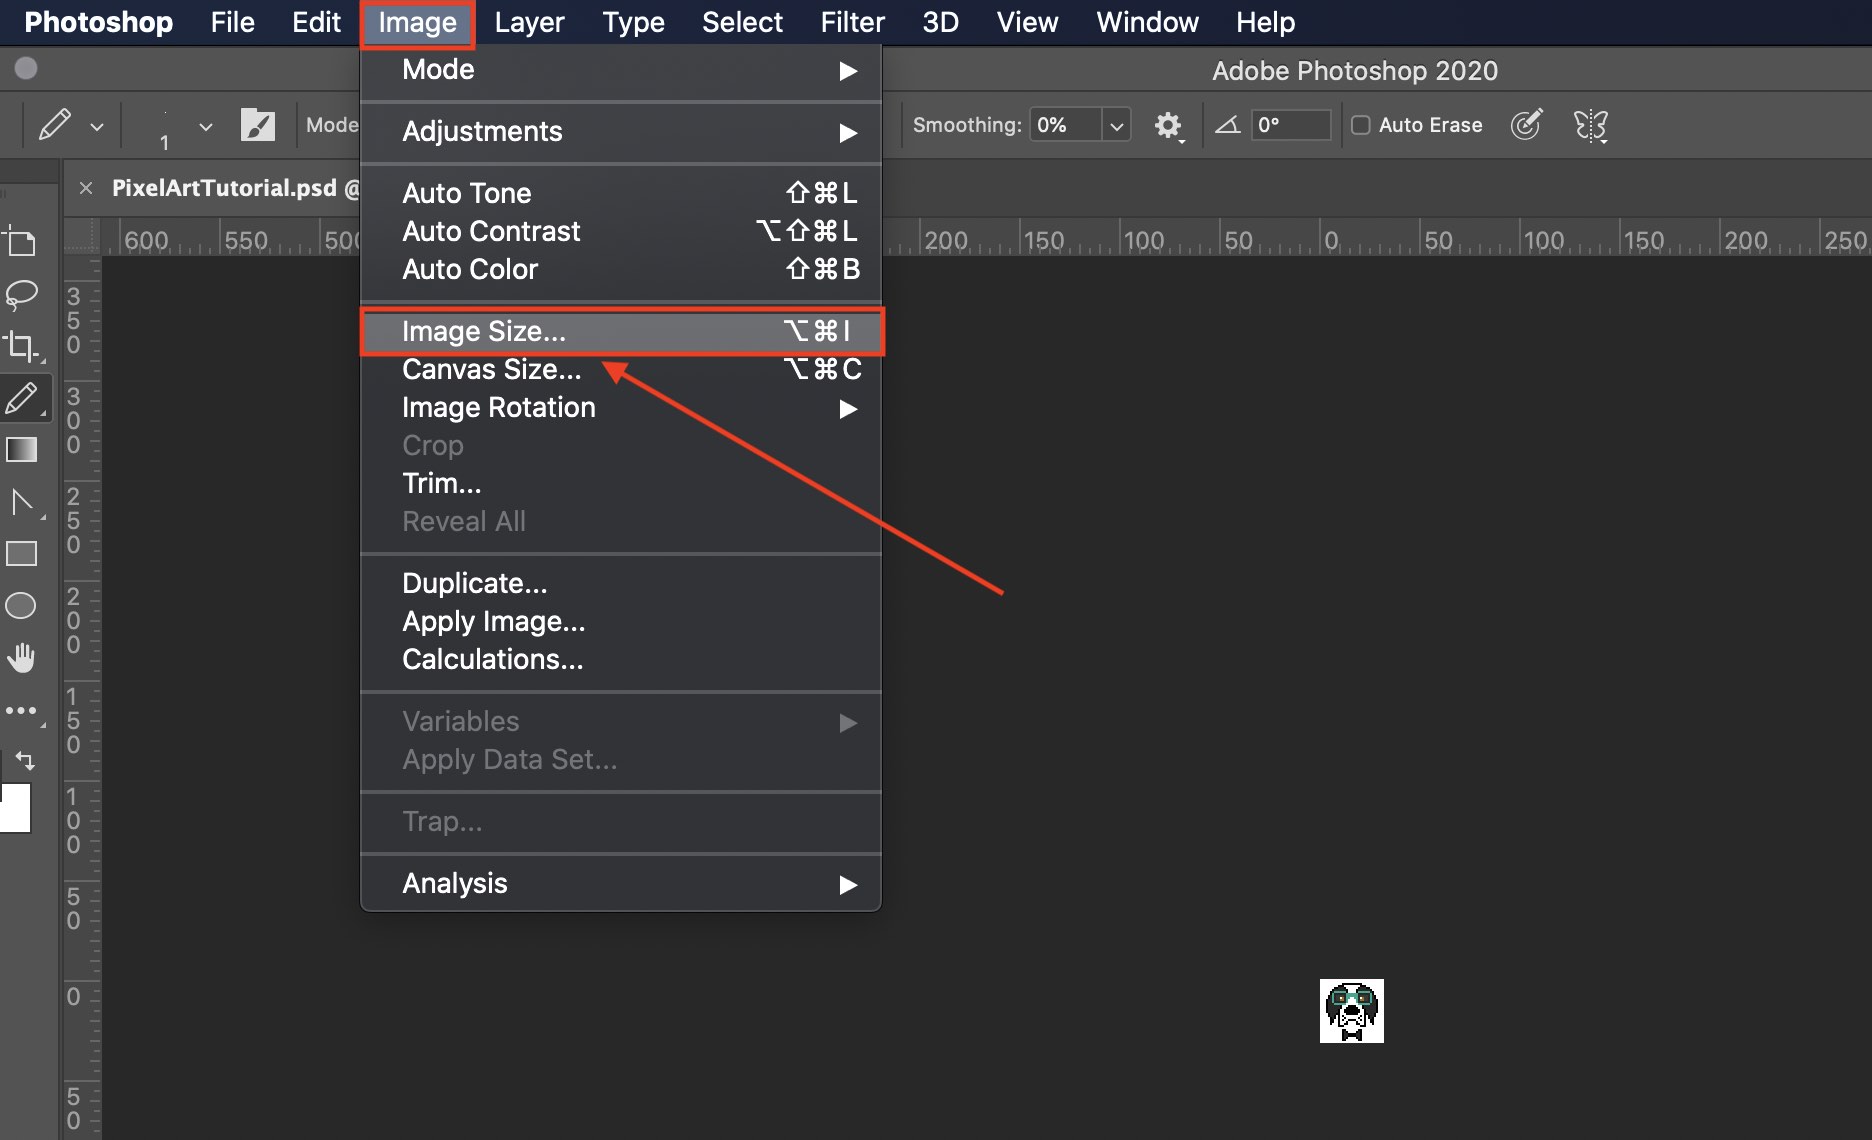
Task: Open the Window menu
Action: click(1147, 22)
